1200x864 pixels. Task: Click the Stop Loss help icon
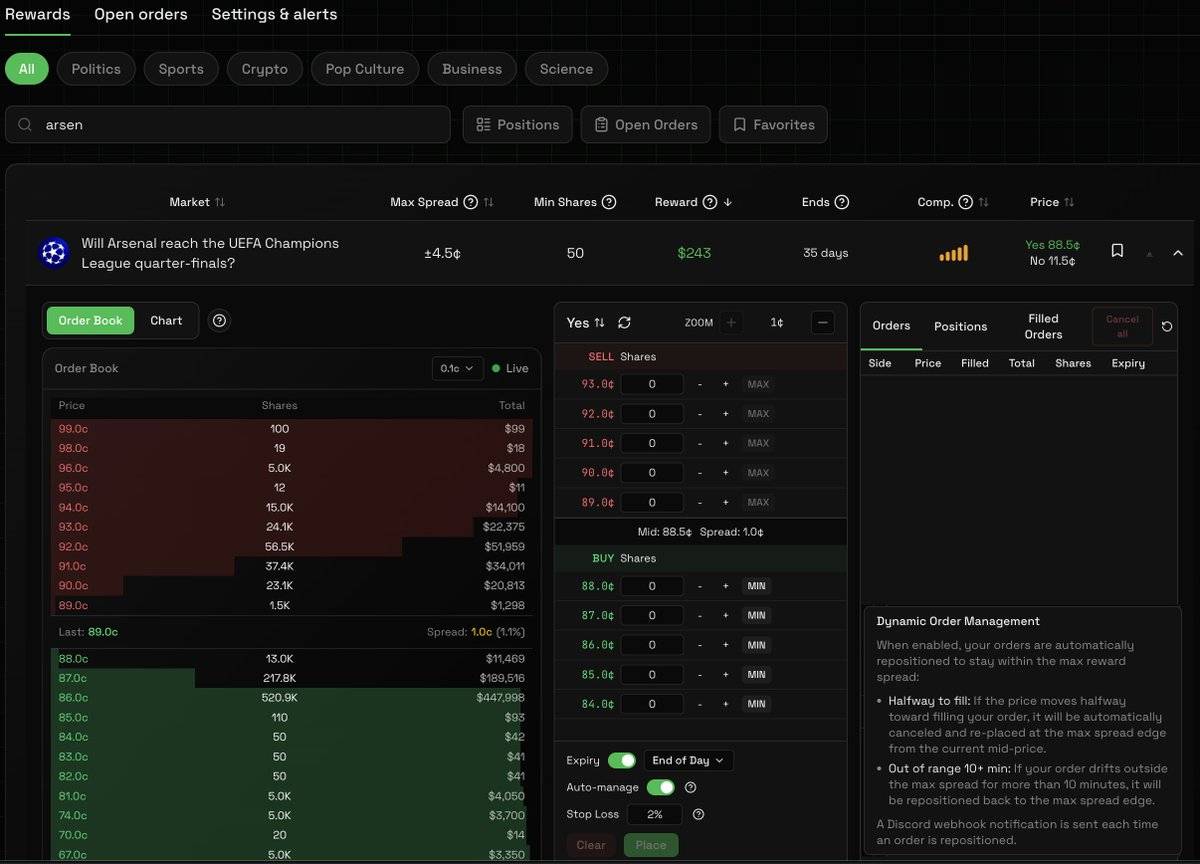pos(698,814)
